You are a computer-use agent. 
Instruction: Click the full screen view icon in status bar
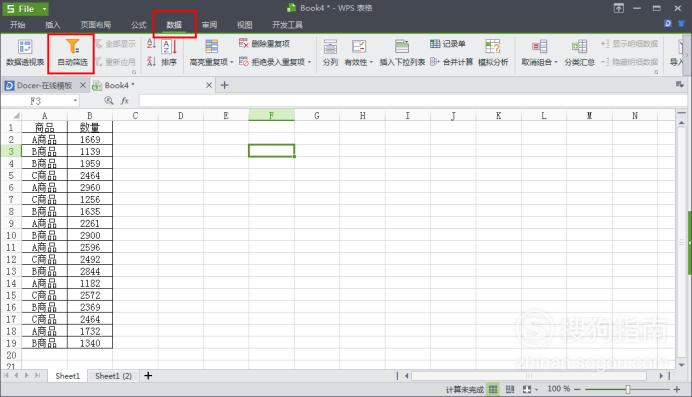(527, 389)
